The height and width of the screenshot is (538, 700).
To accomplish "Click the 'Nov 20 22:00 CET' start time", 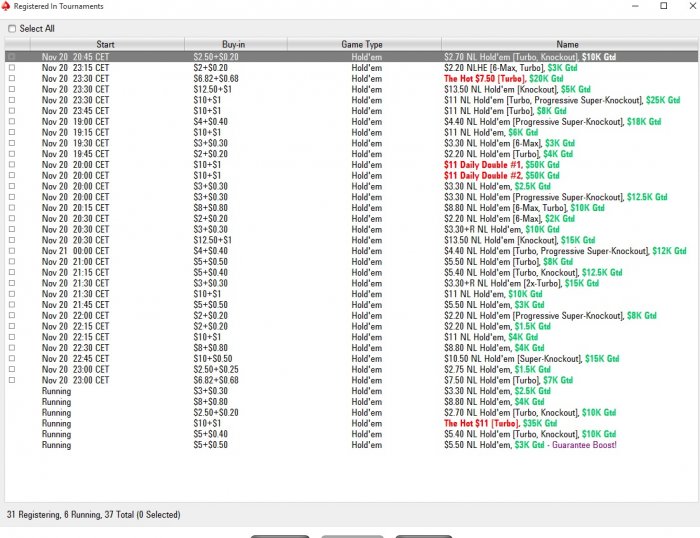I will tap(75, 315).
